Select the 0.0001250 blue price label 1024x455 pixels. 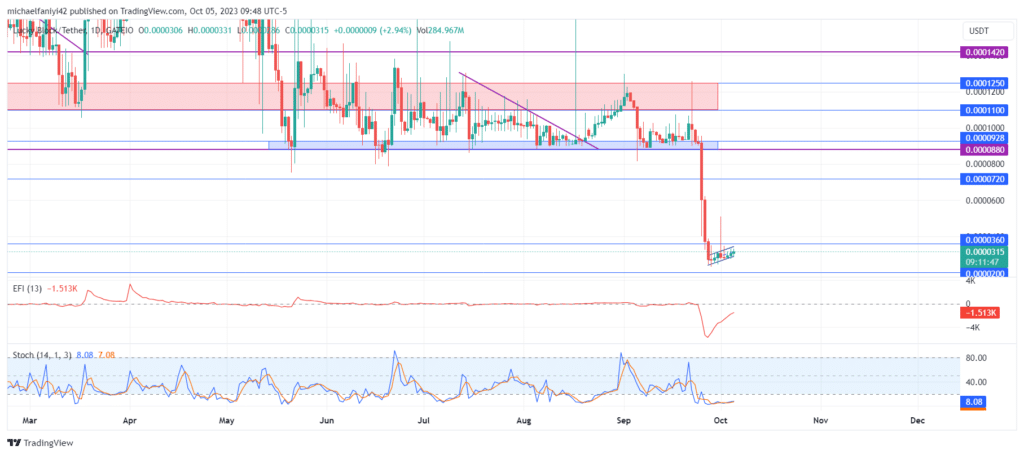click(985, 84)
